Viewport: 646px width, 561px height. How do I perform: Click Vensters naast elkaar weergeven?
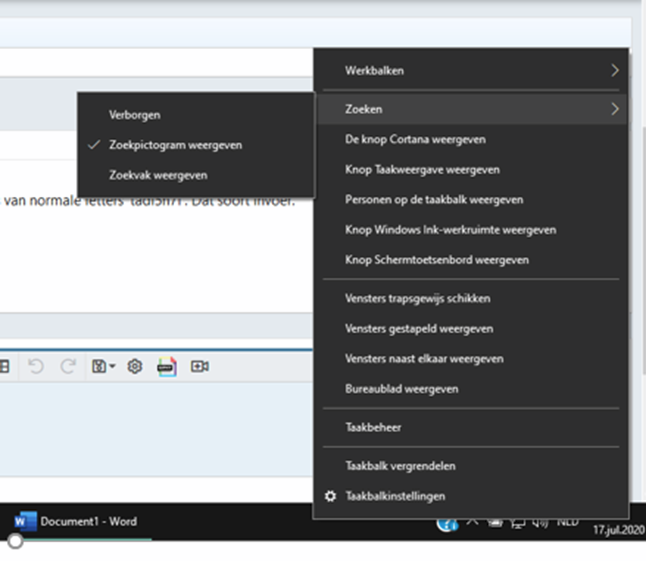424,359
